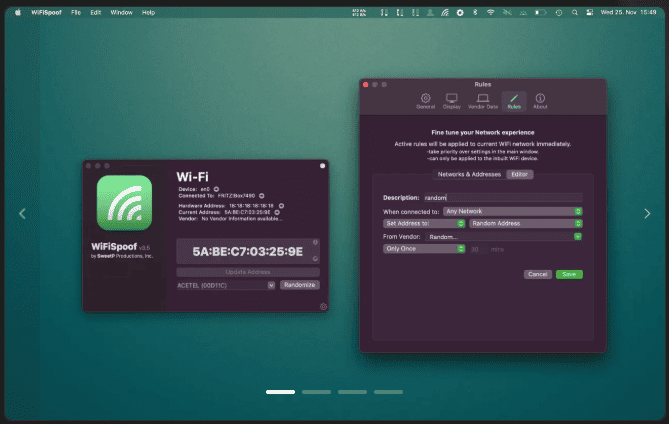
Task: Select the Rules pencil tab
Action: click(x=514, y=102)
